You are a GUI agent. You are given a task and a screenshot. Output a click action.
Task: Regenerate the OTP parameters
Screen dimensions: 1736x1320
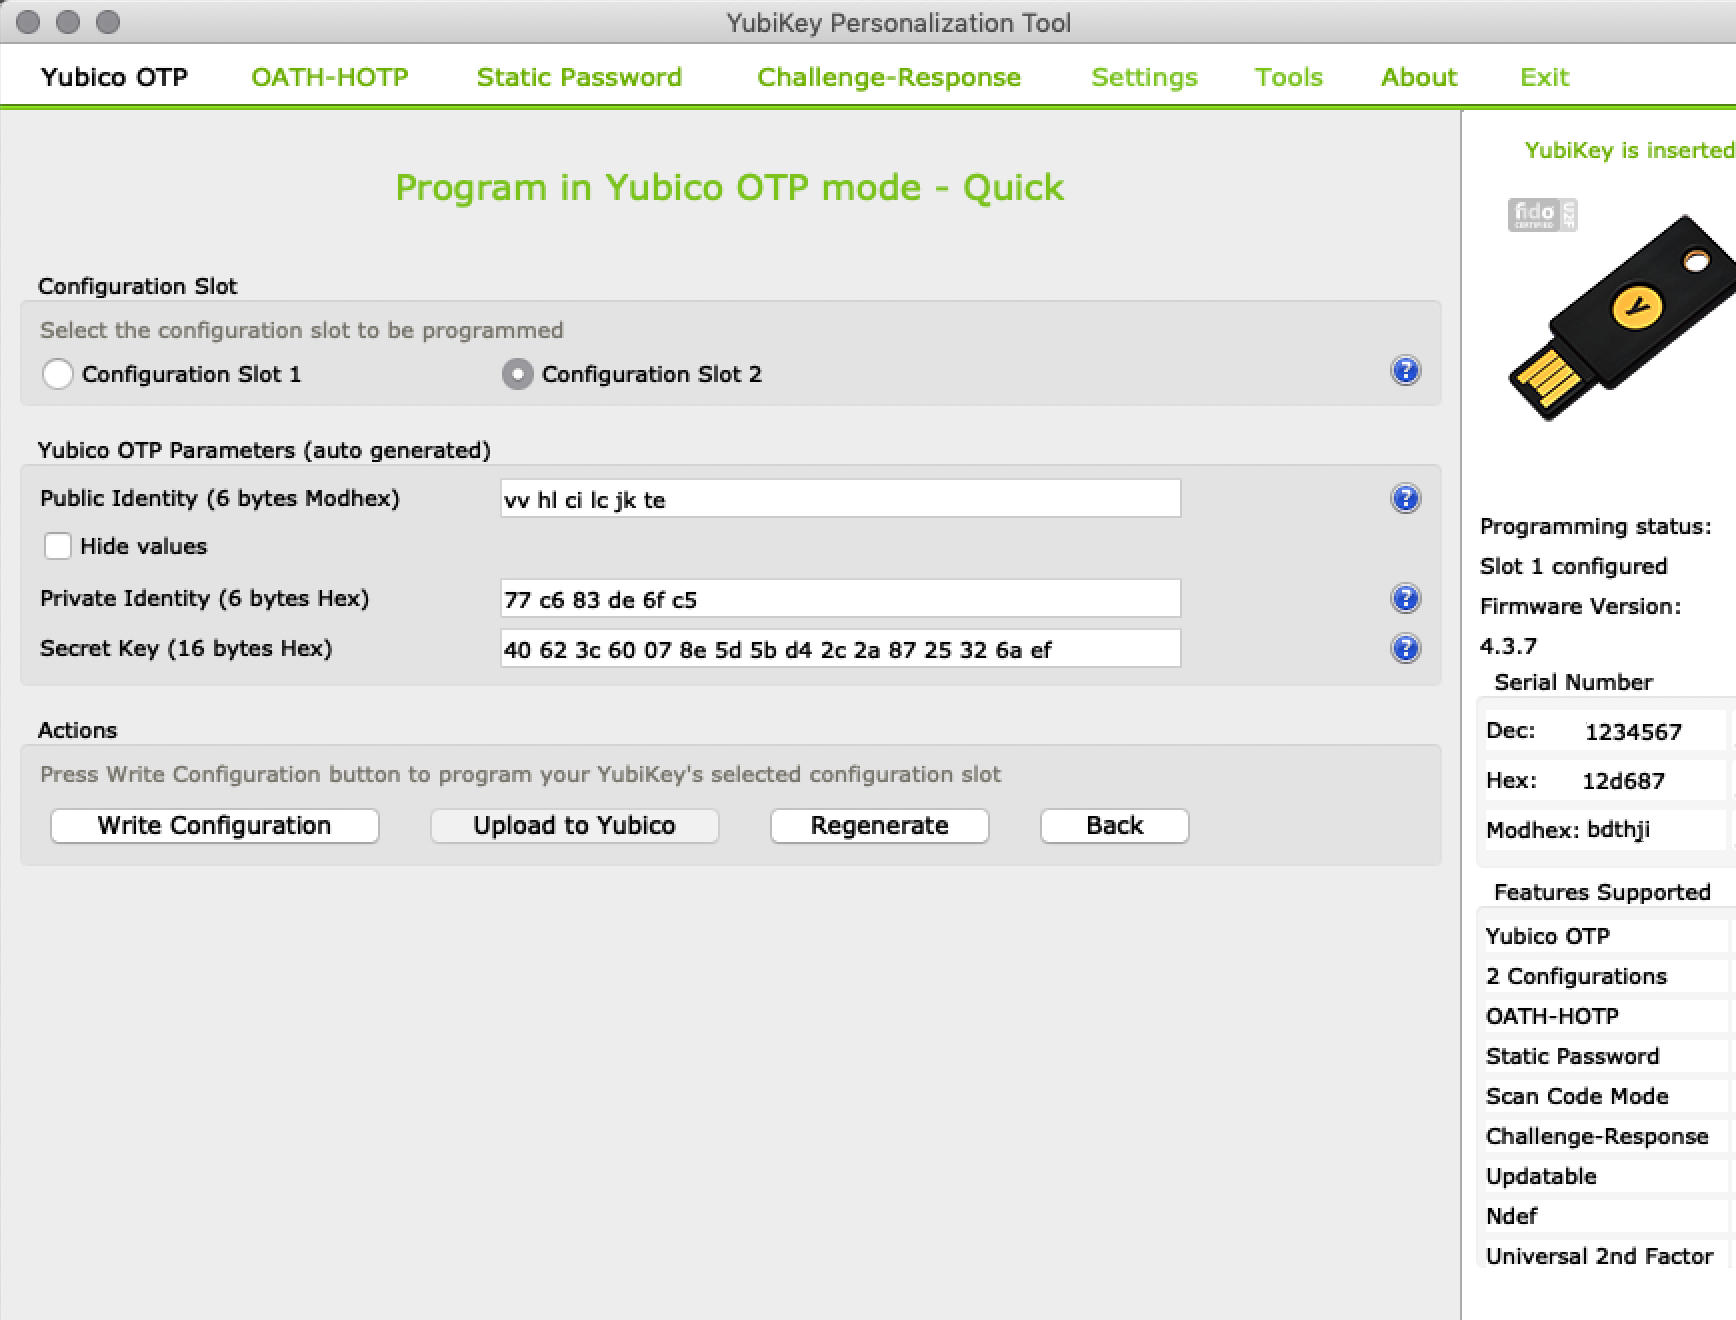tap(879, 826)
